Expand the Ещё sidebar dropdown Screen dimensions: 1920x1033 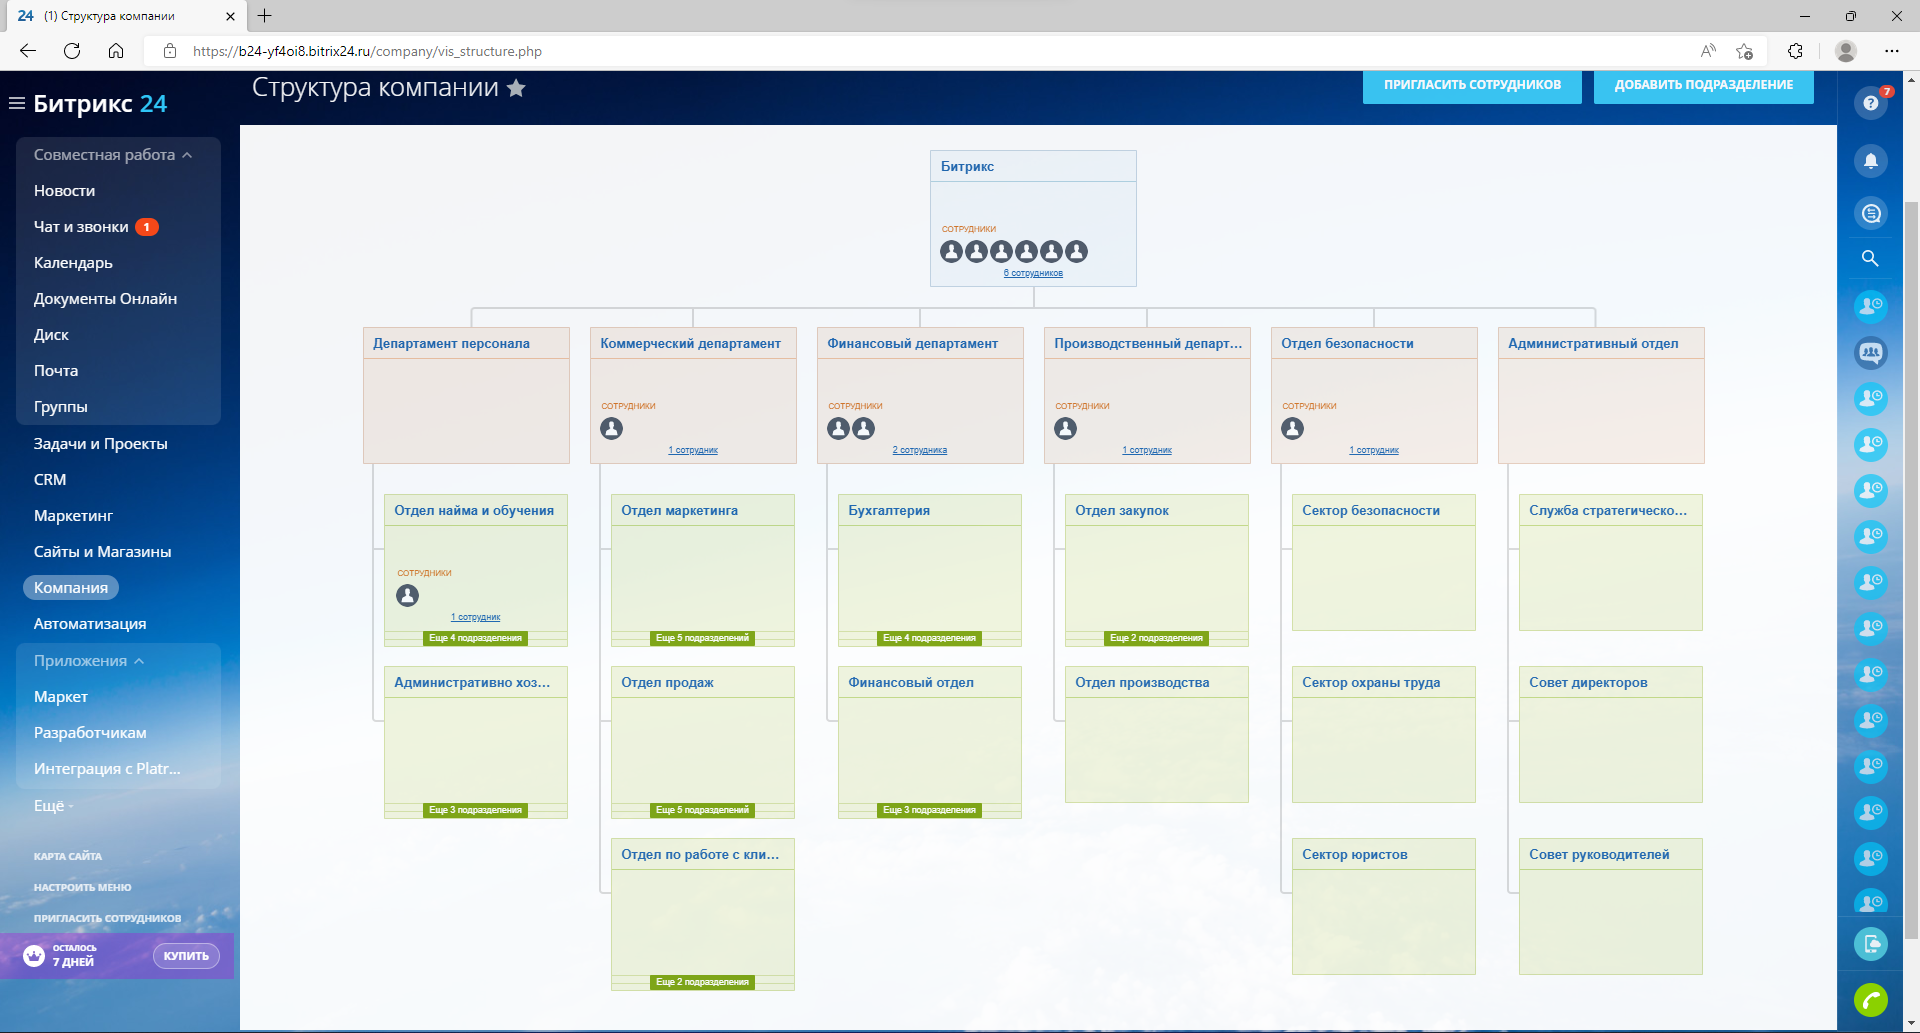pyautogui.click(x=53, y=805)
